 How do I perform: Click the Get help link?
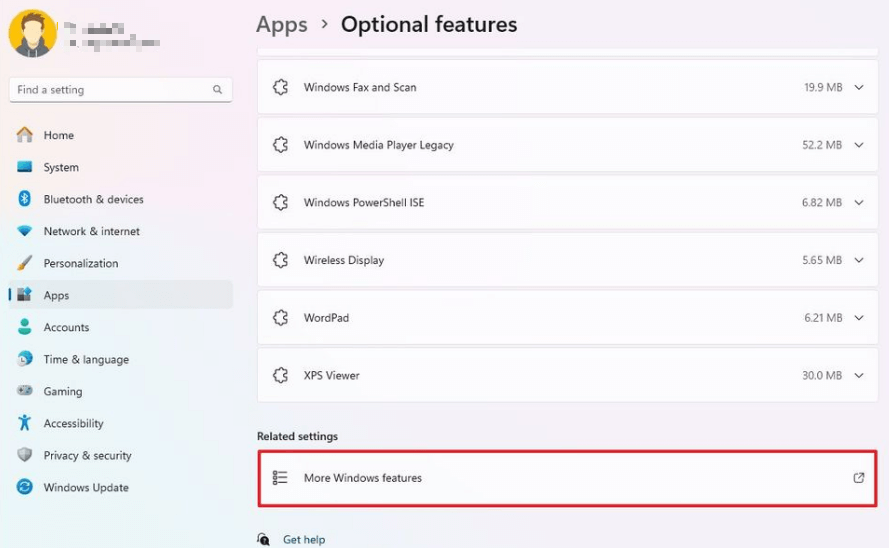tap(303, 540)
